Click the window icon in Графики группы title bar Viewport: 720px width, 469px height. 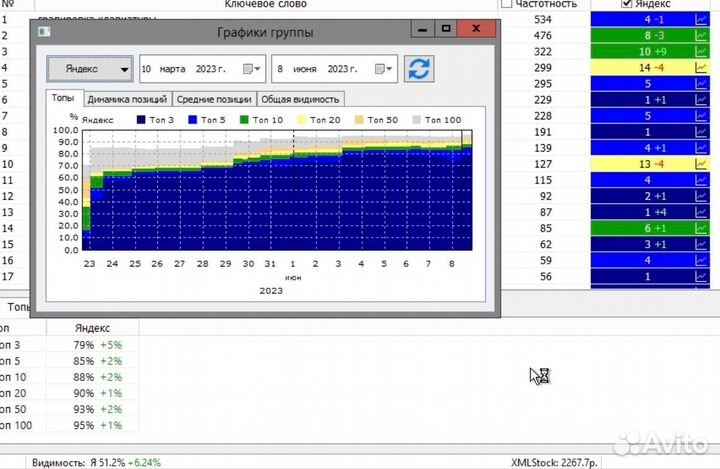(x=42, y=32)
